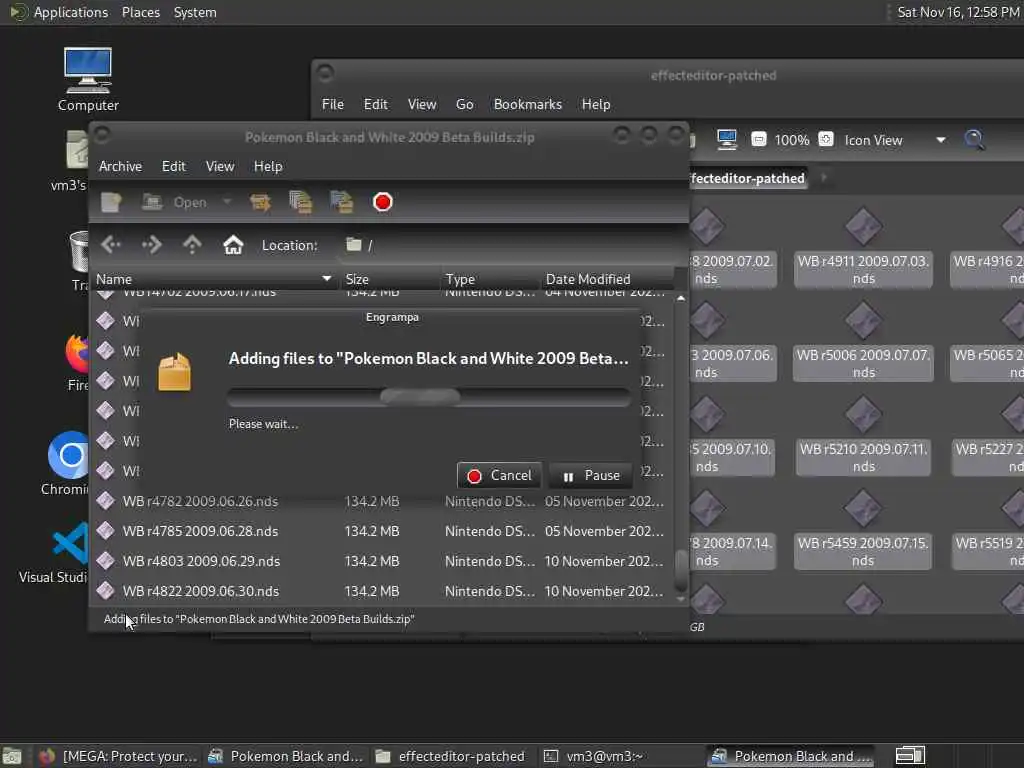Open the Archive menu
The height and width of the screenshot is (768, 1024).
click(120, 167)
